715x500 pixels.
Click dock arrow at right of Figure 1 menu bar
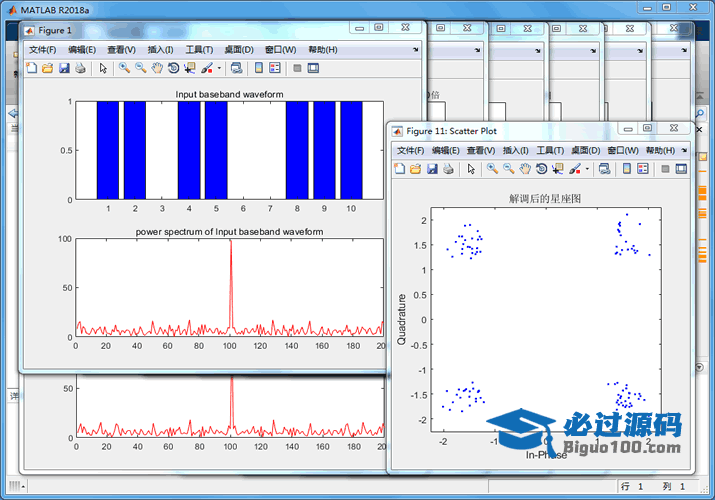coord(415,49)
